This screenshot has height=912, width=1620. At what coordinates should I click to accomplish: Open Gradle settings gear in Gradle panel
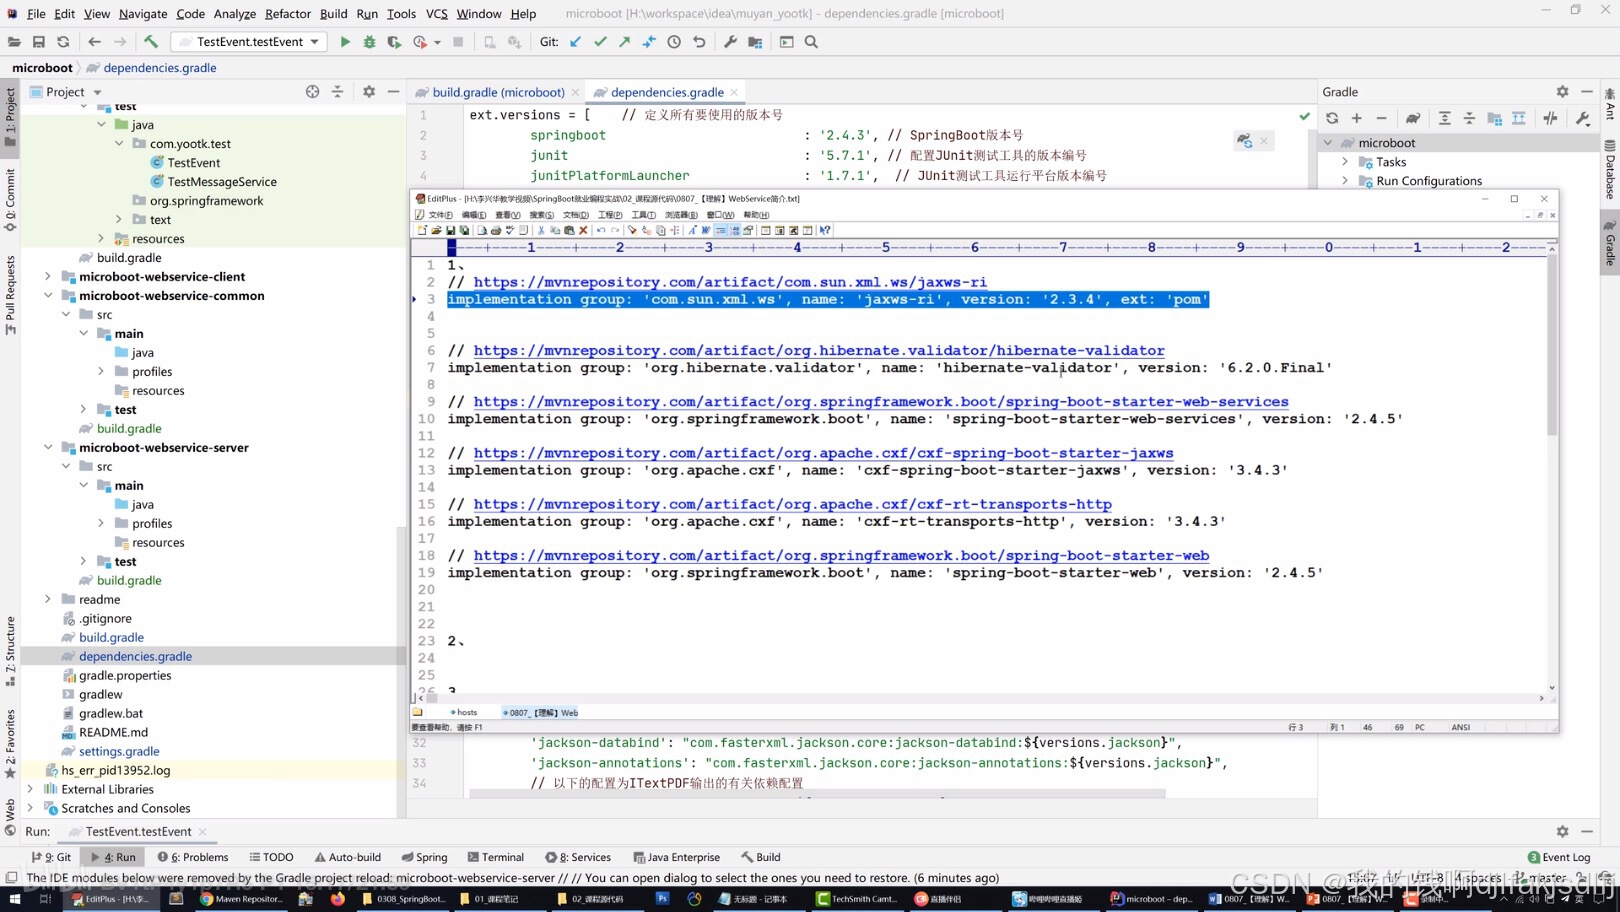tap(1562, 91)
